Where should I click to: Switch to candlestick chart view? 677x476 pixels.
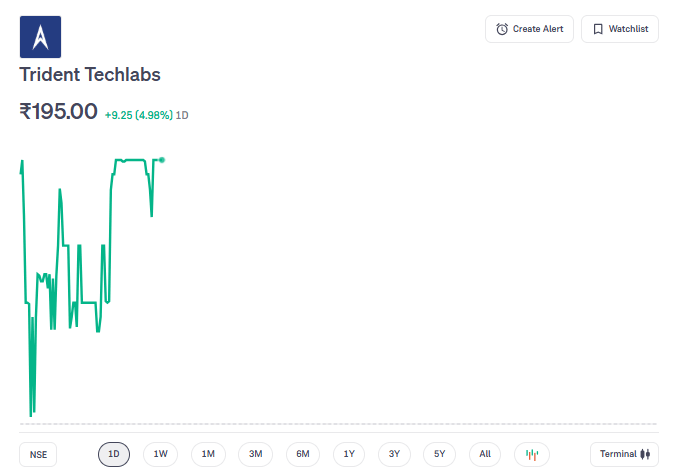532,454
